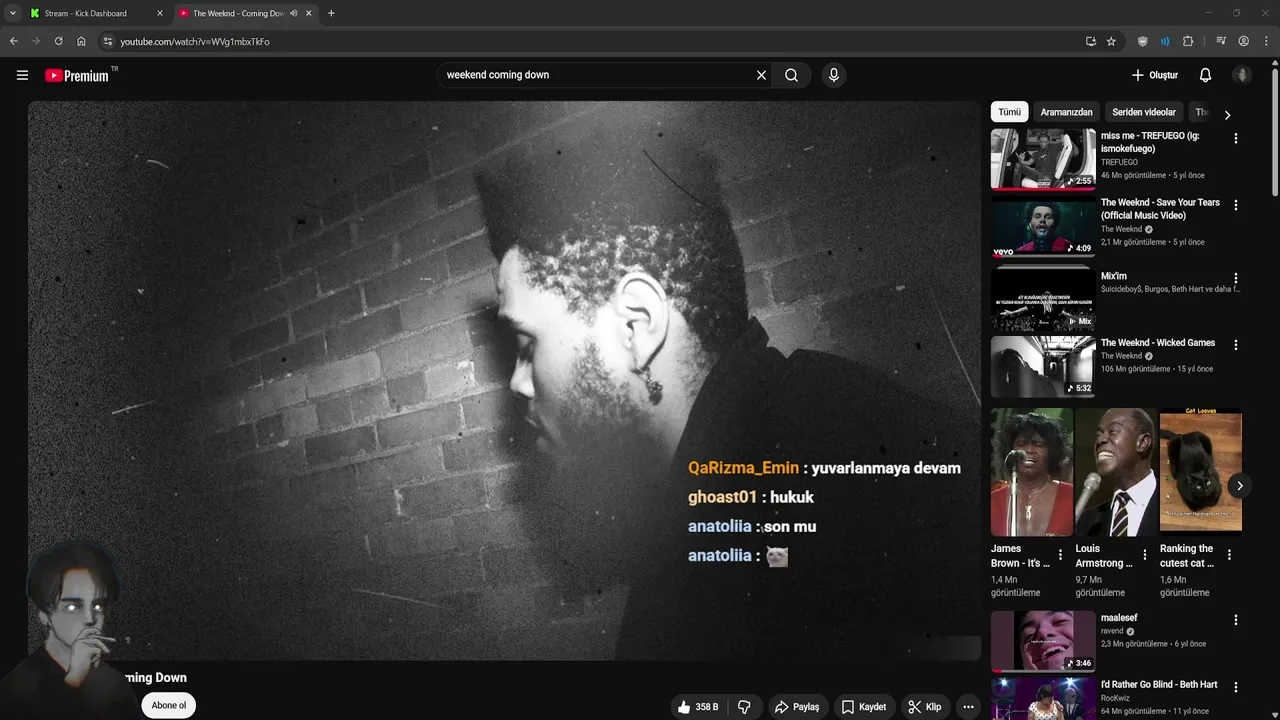Click the Abone ol subscribe button
The height and width of the screenshot is (720, 1280).
pyautogui.click(x=169, y=705)
